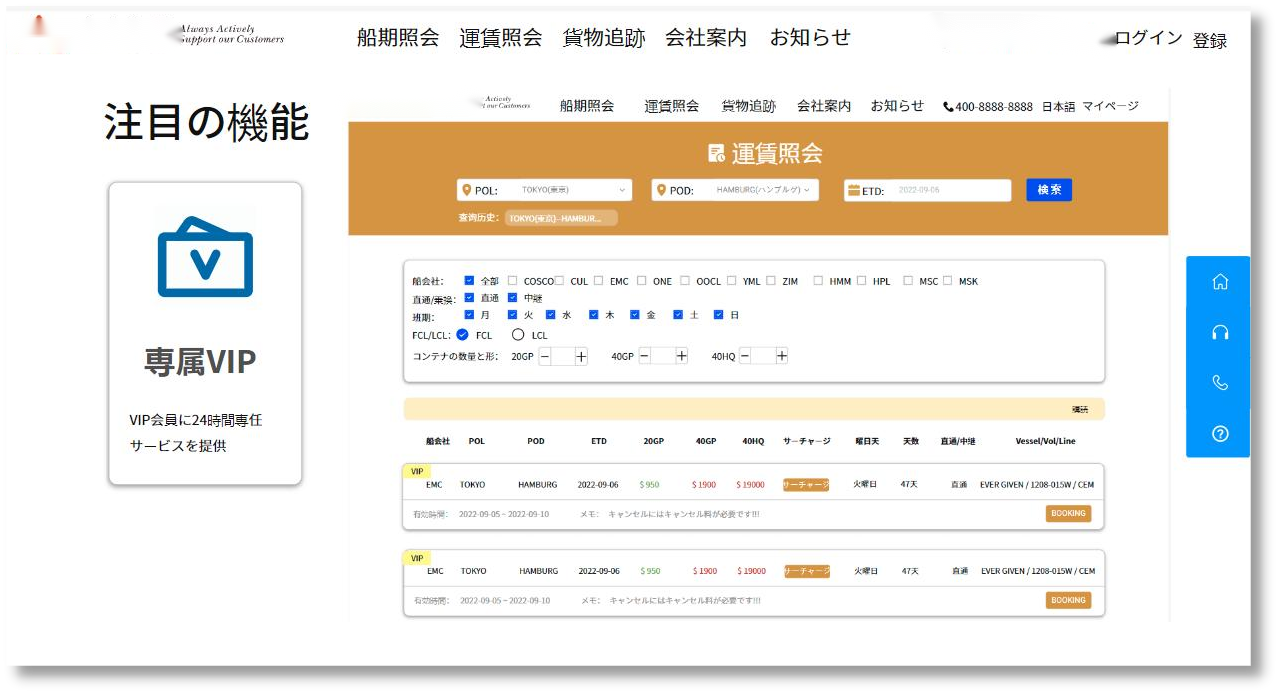
Task: Select the LCL radio button
Action: coord(518,335)
